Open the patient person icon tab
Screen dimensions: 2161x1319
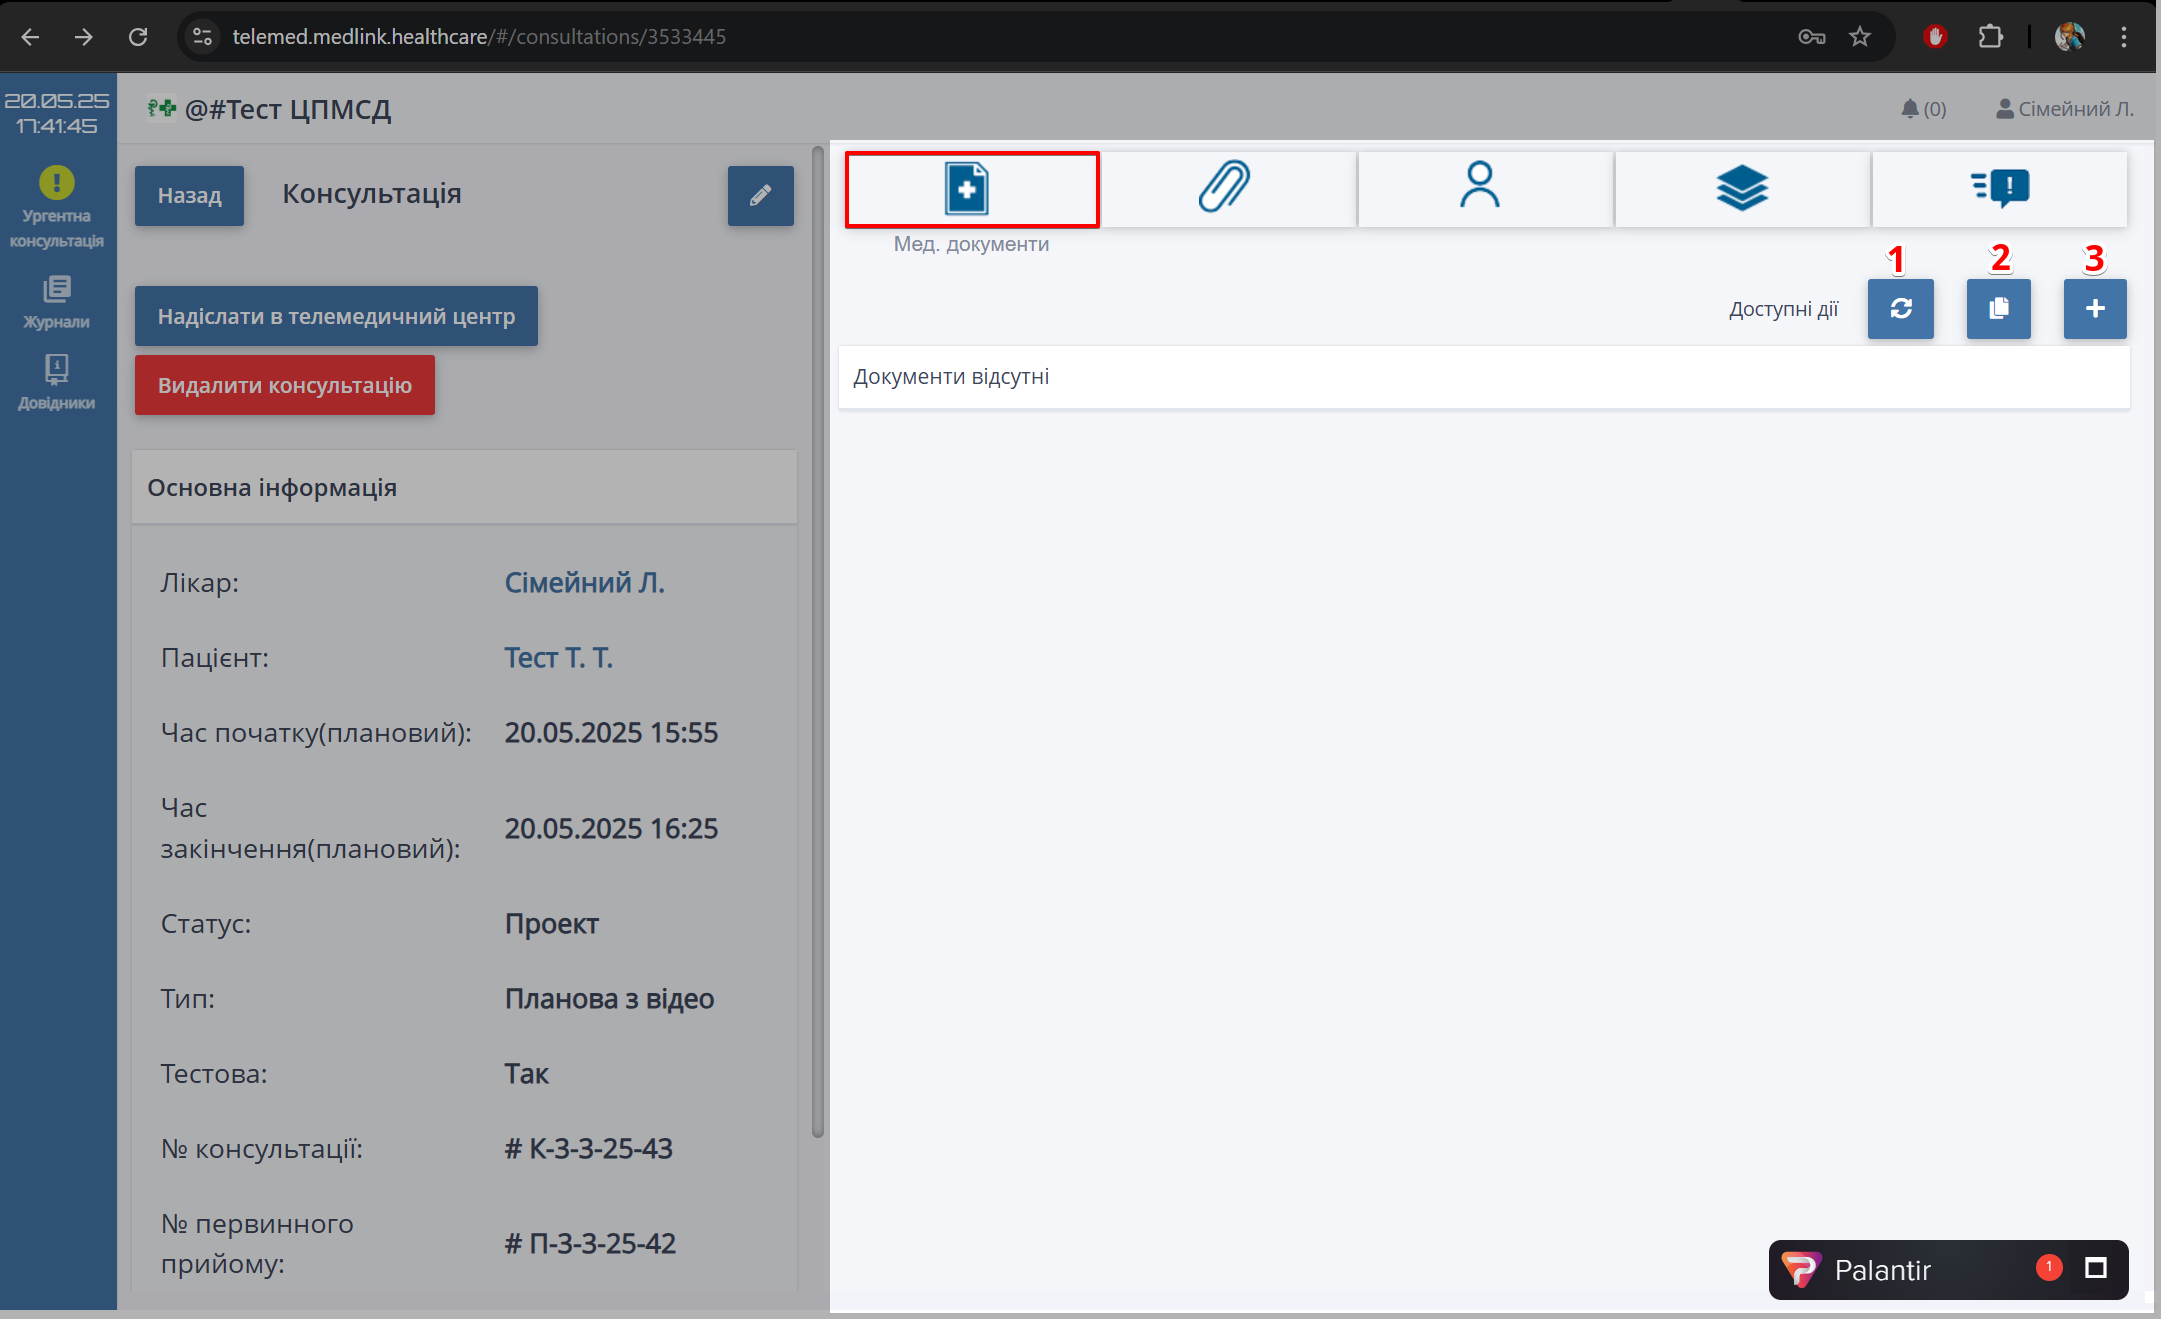click(1481, 188)
